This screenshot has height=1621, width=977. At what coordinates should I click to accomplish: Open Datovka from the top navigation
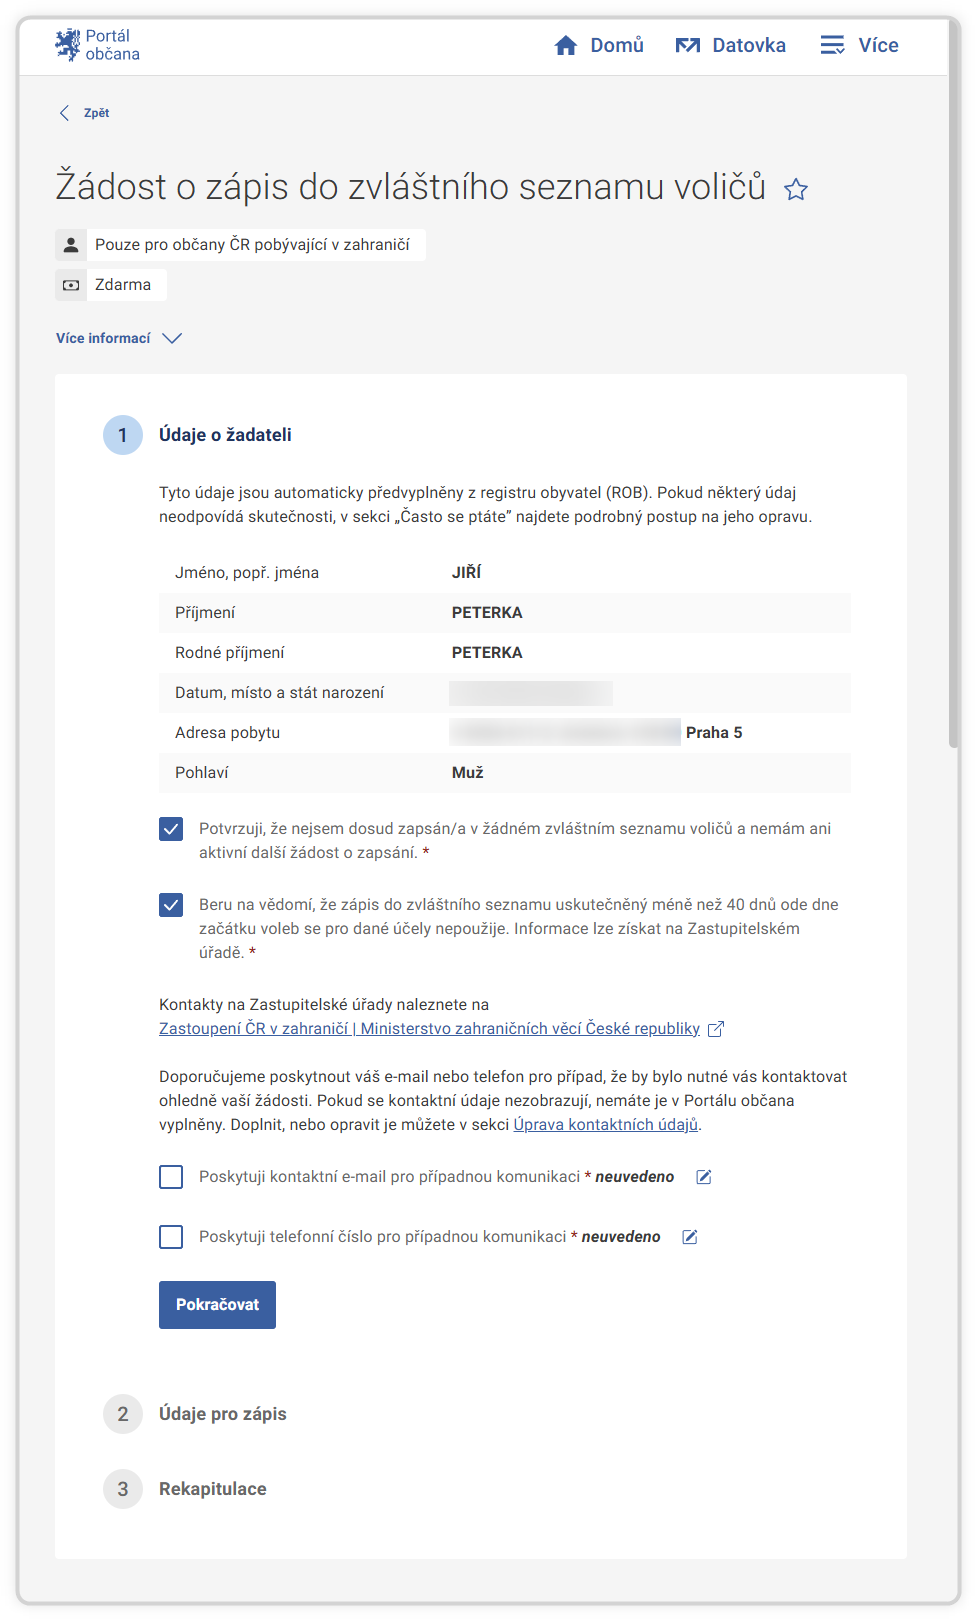(x=748, y=46)
